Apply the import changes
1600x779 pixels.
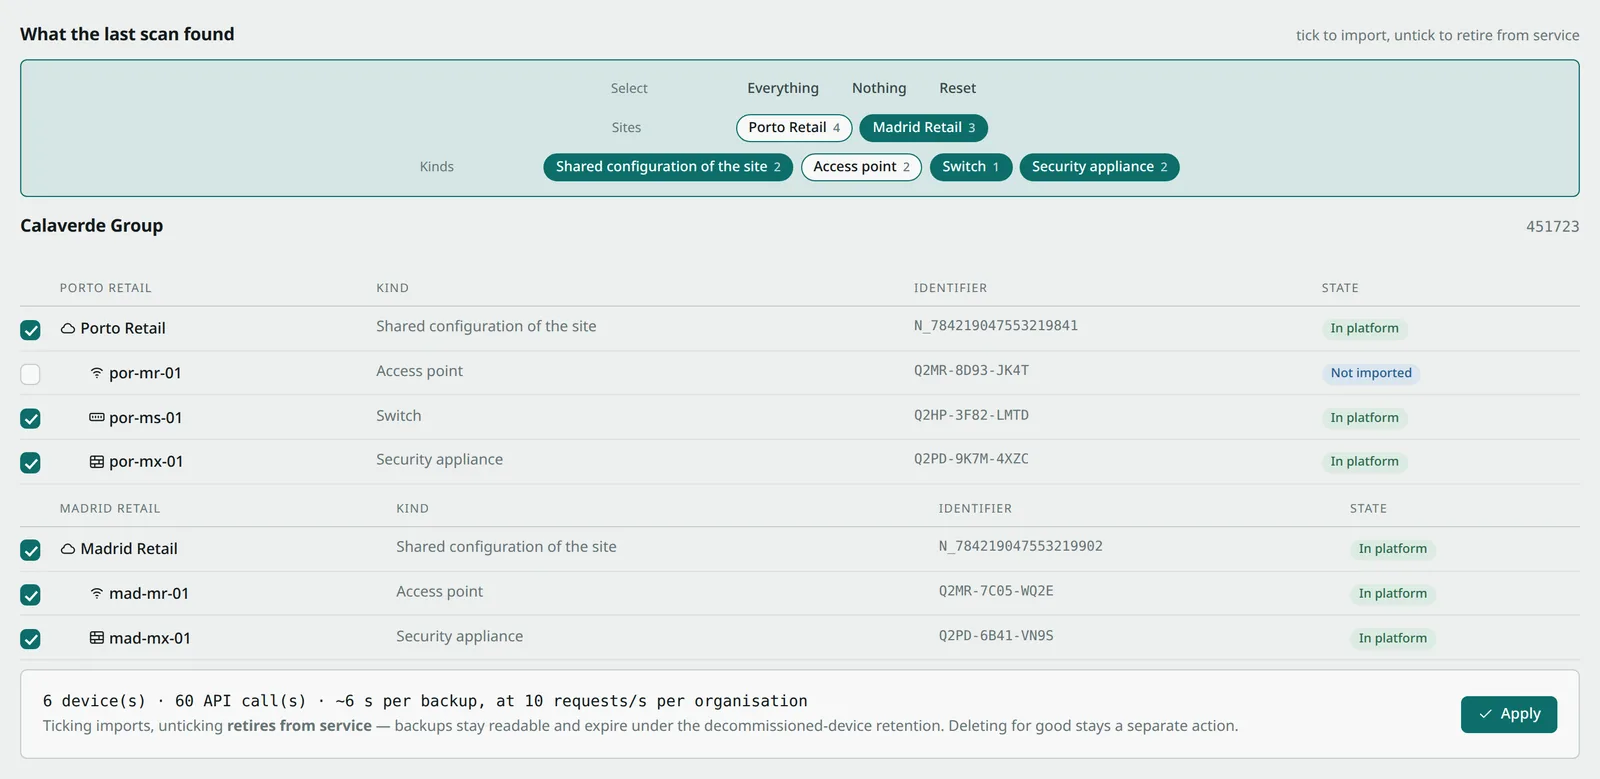pos(1509,714)
